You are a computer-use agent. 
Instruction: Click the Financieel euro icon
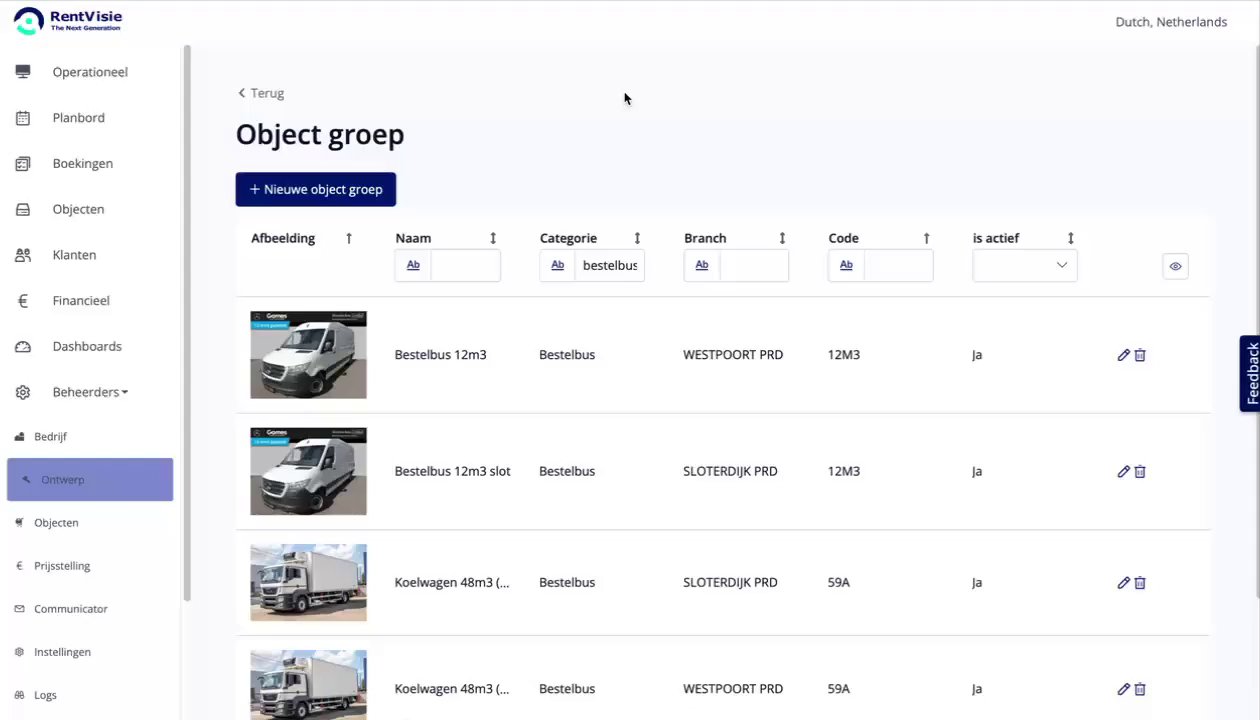pos(23,301)
